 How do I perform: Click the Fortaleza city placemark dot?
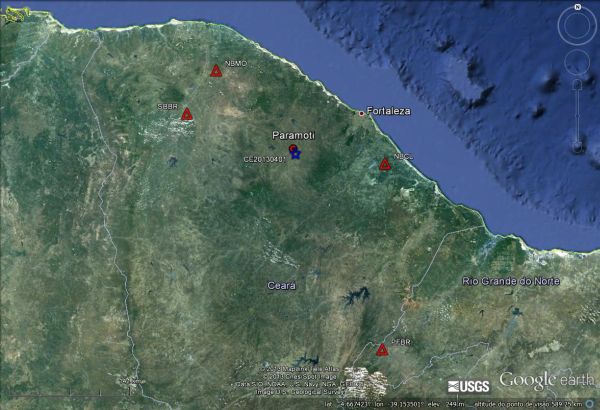pyautogui.click(x=362, y=114)
